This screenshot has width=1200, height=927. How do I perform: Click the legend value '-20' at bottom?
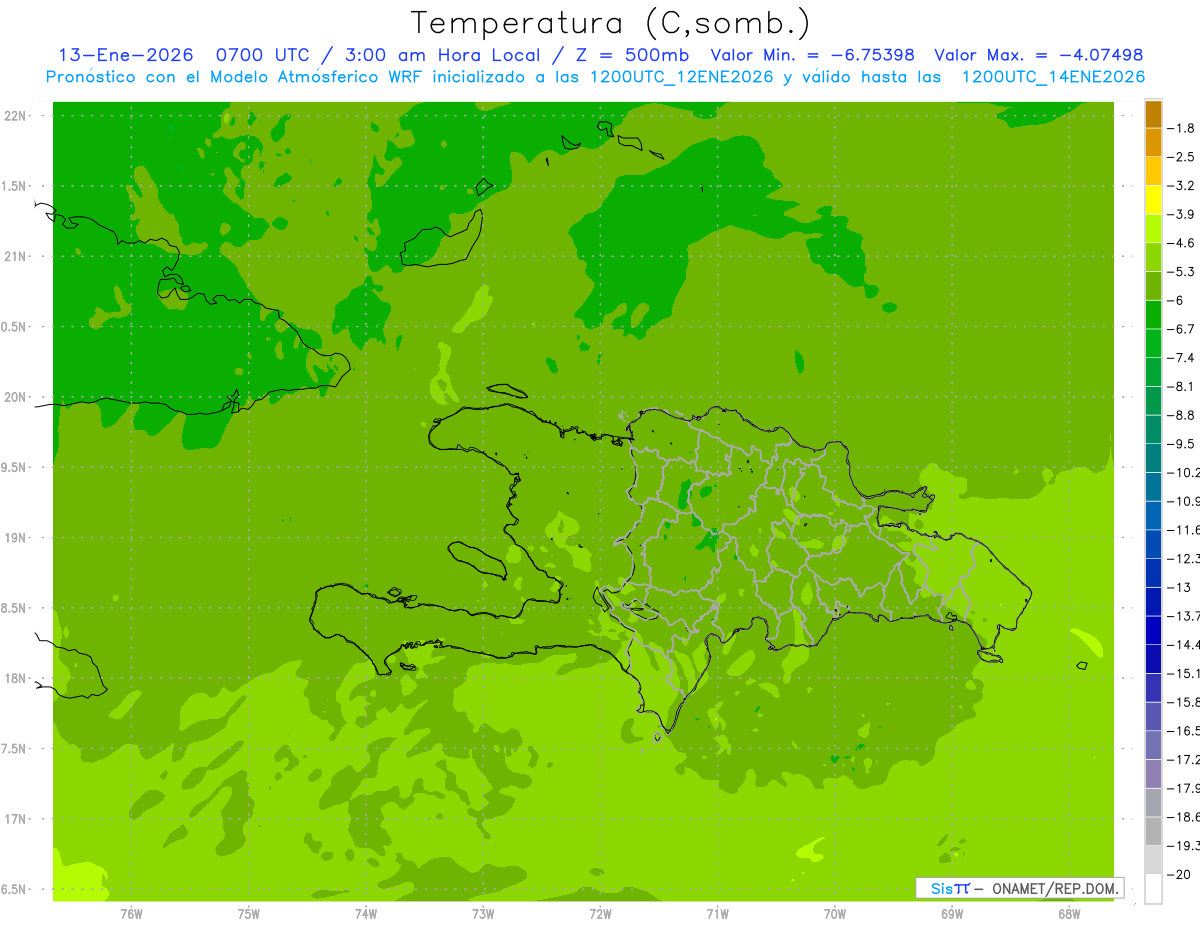pyautogui.click(x=1179, y=875)
